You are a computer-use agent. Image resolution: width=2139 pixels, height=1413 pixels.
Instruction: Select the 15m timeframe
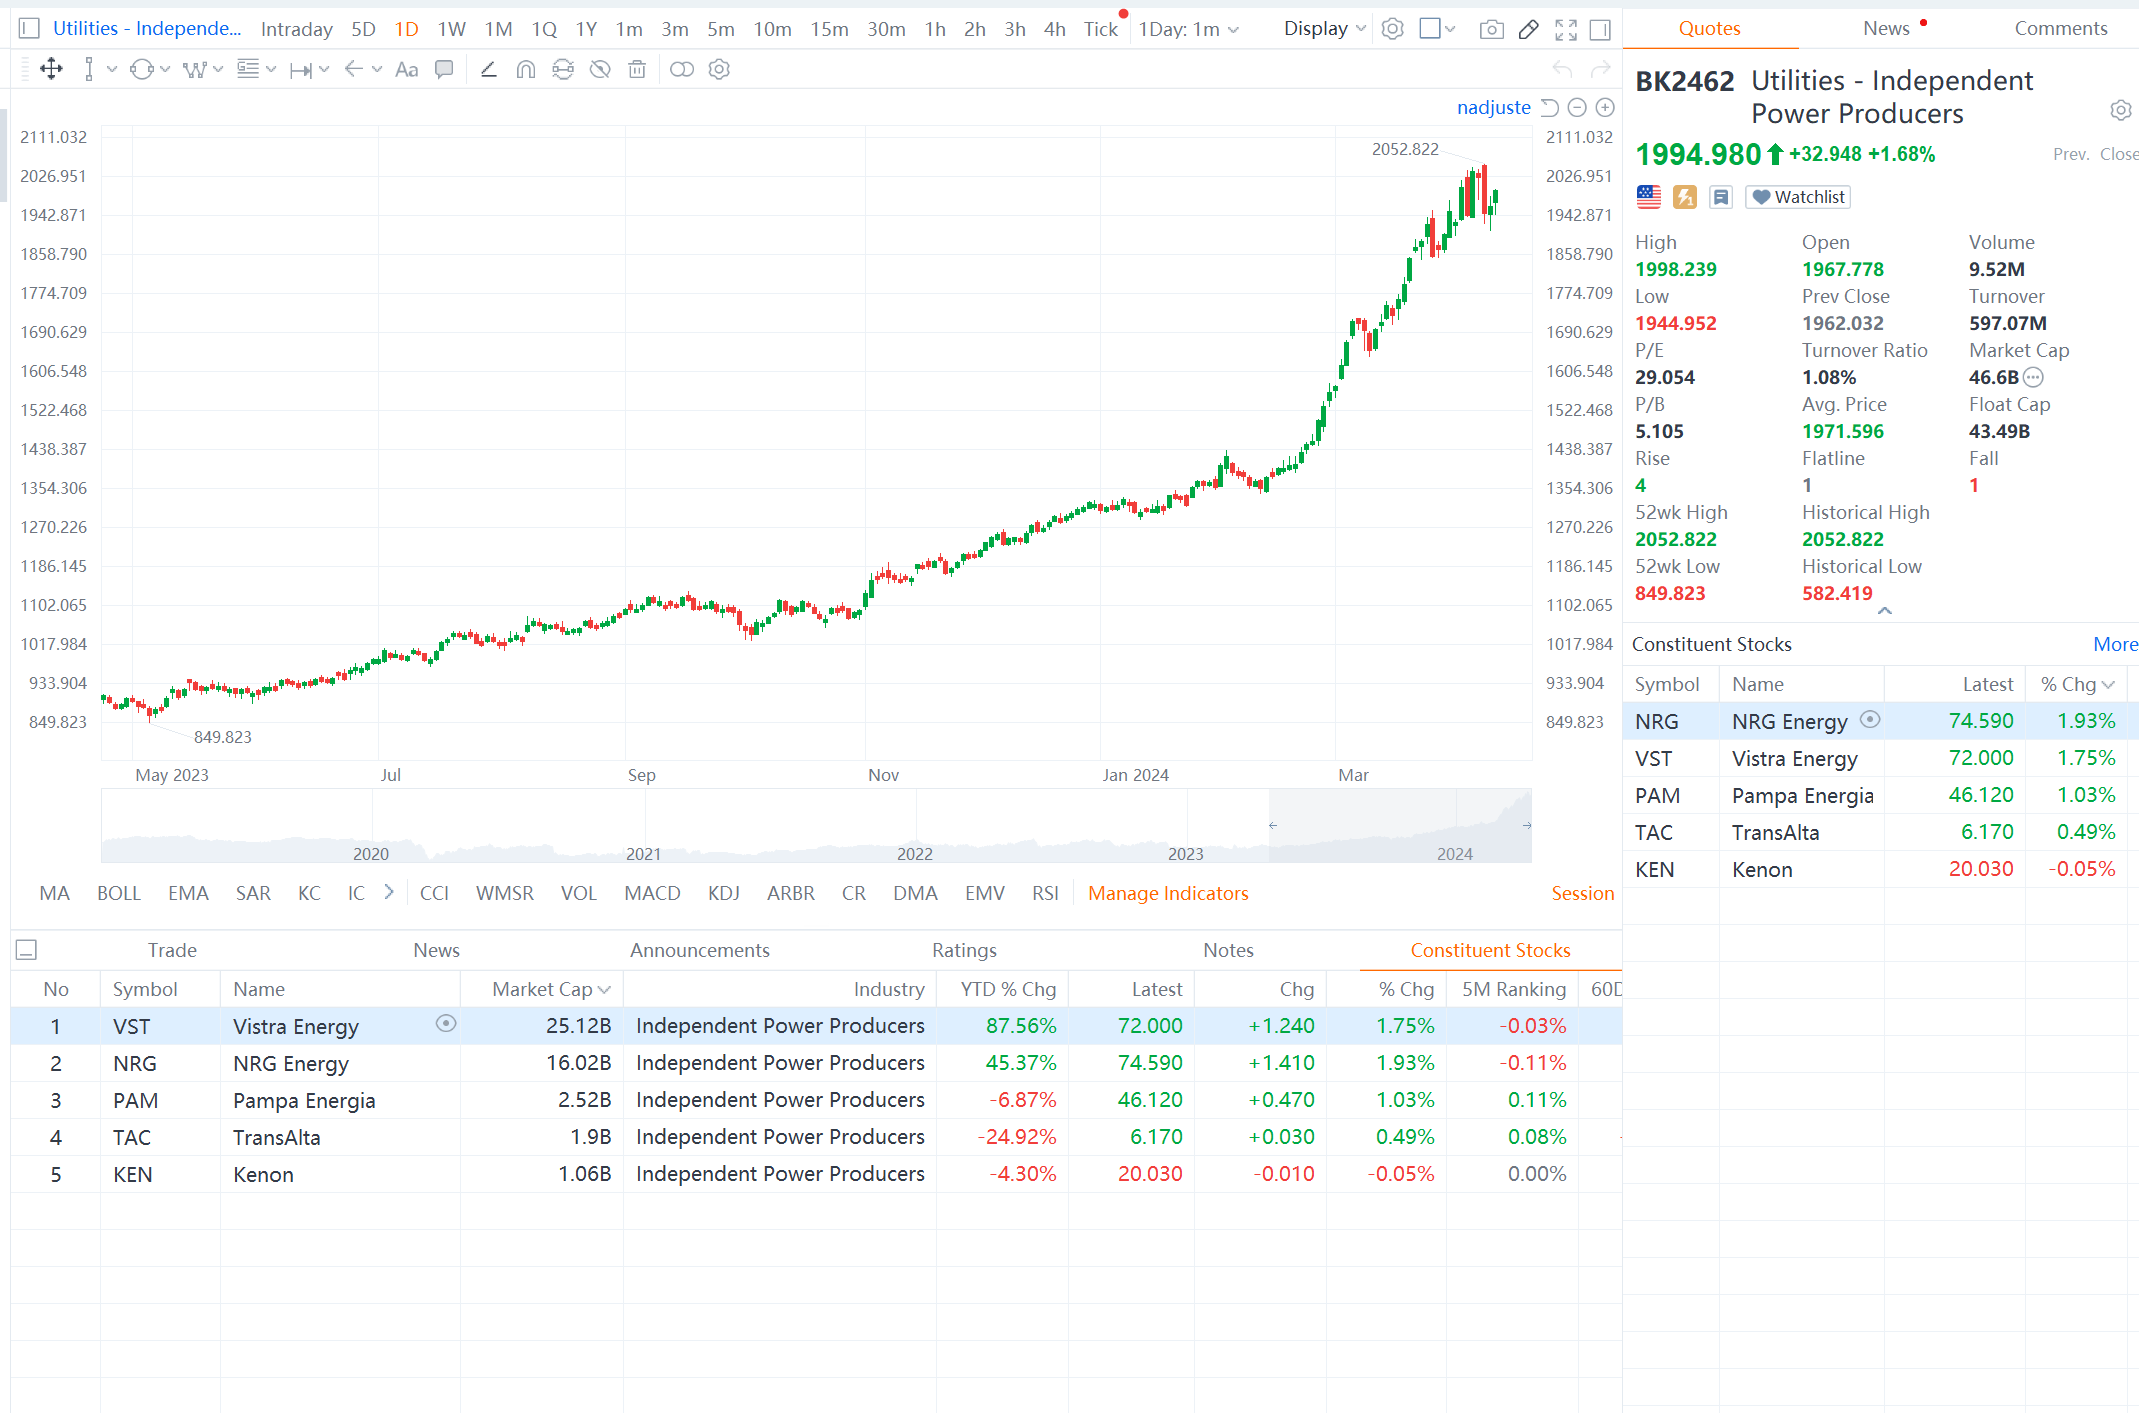click(829, 29)
